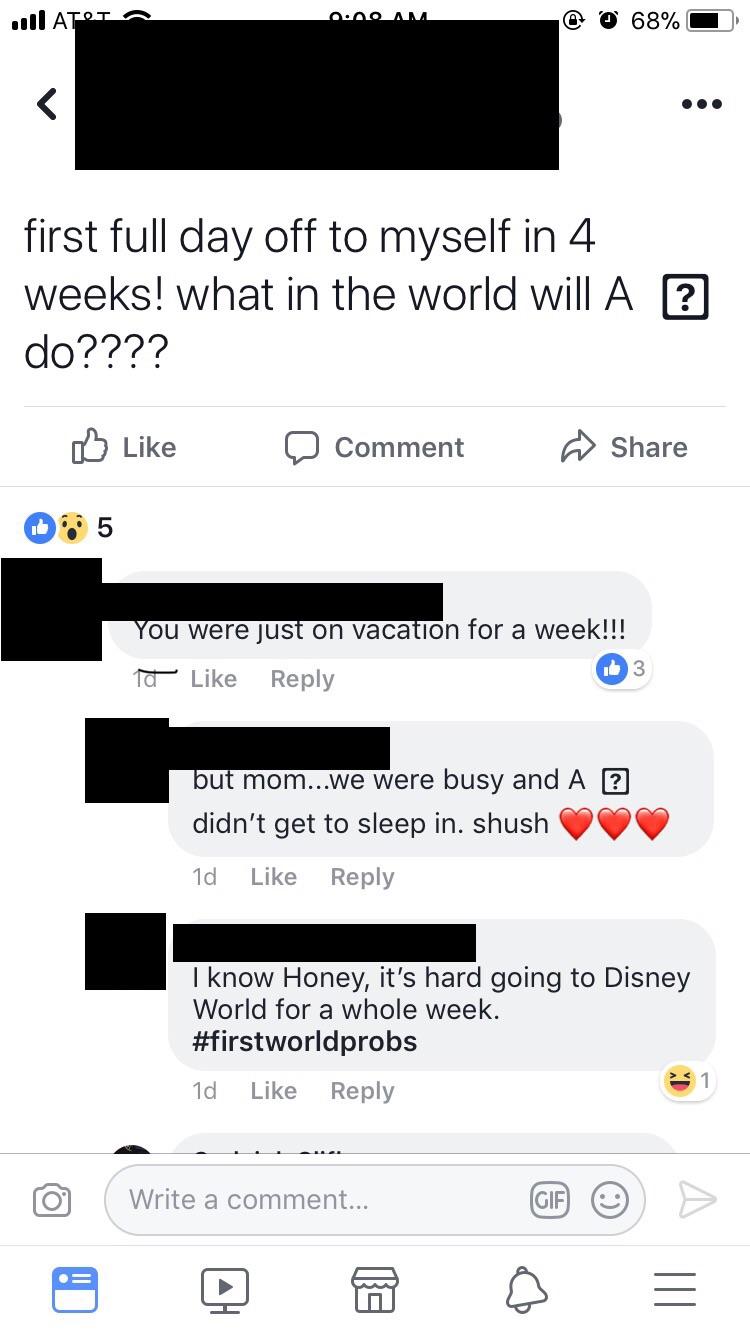The width and height of the screenshot is (750, 1334).
Task: Open the emoji smiley picker
Action: click(610, 1199)
